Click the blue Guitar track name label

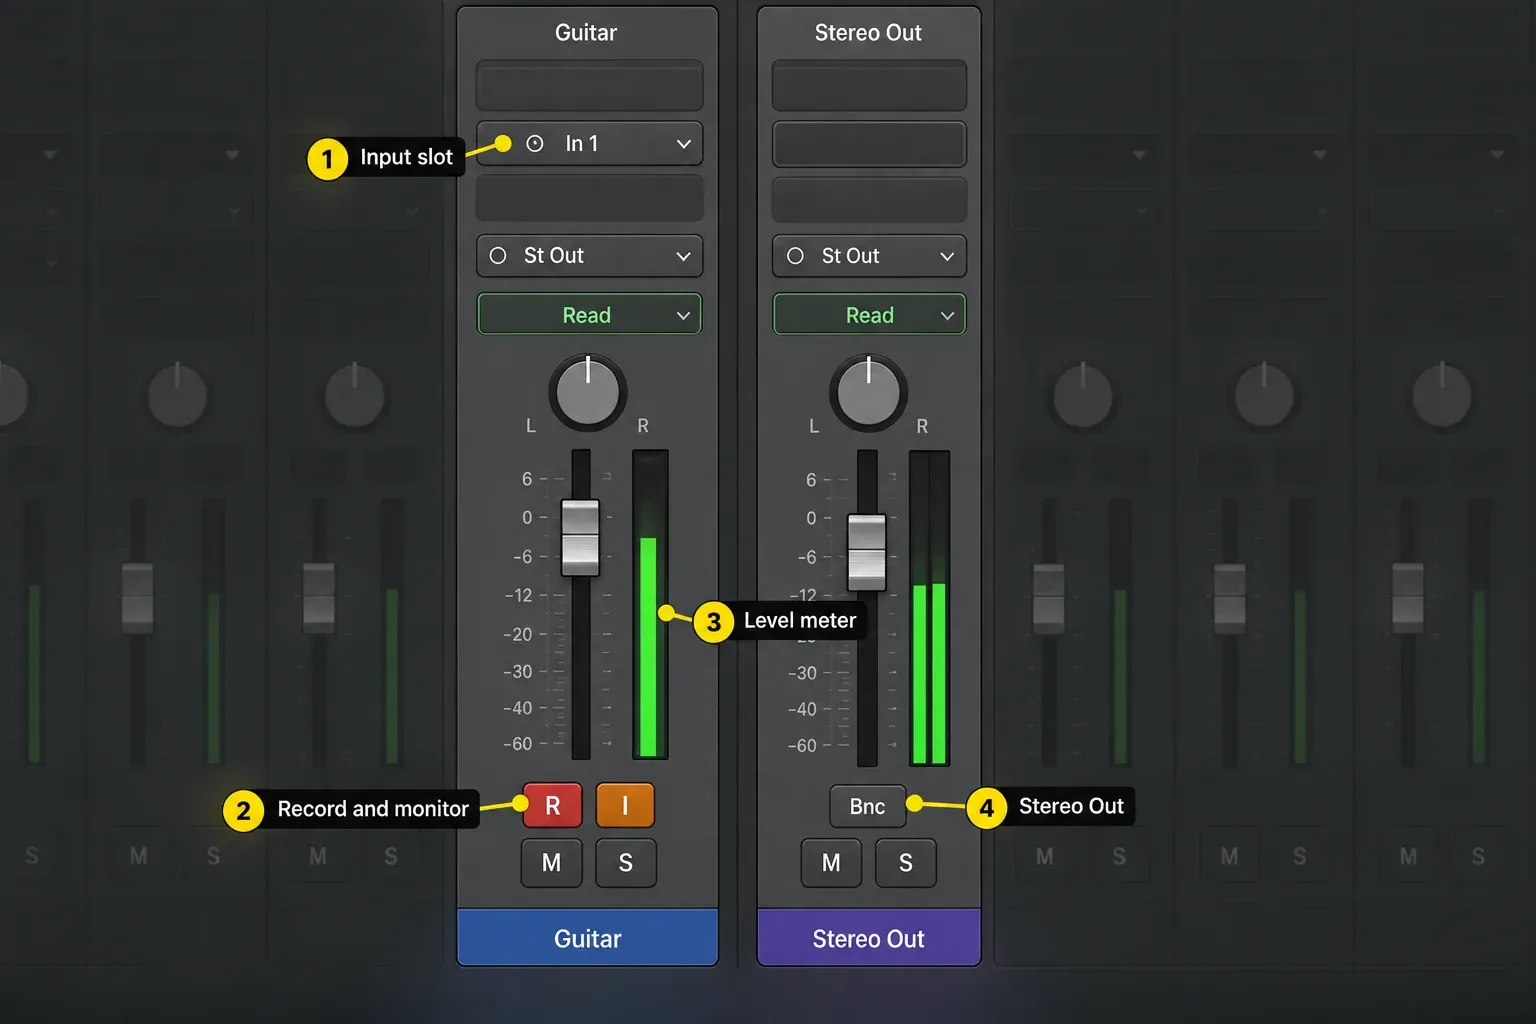(588, 938)
